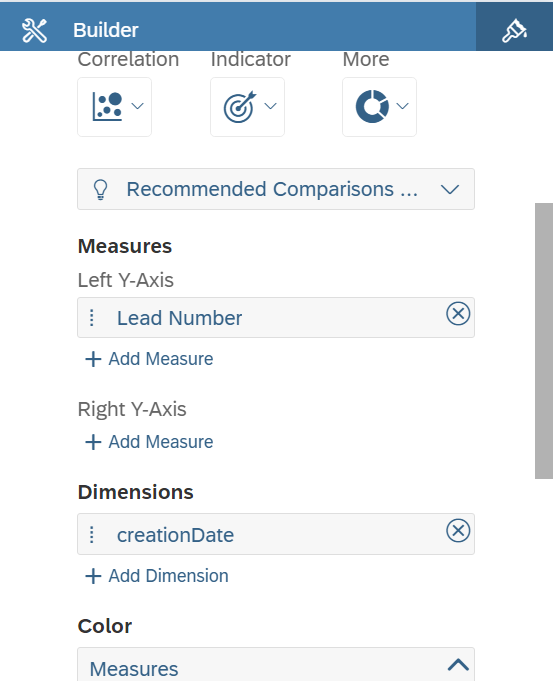Remove the Lead Number measure

458,313
